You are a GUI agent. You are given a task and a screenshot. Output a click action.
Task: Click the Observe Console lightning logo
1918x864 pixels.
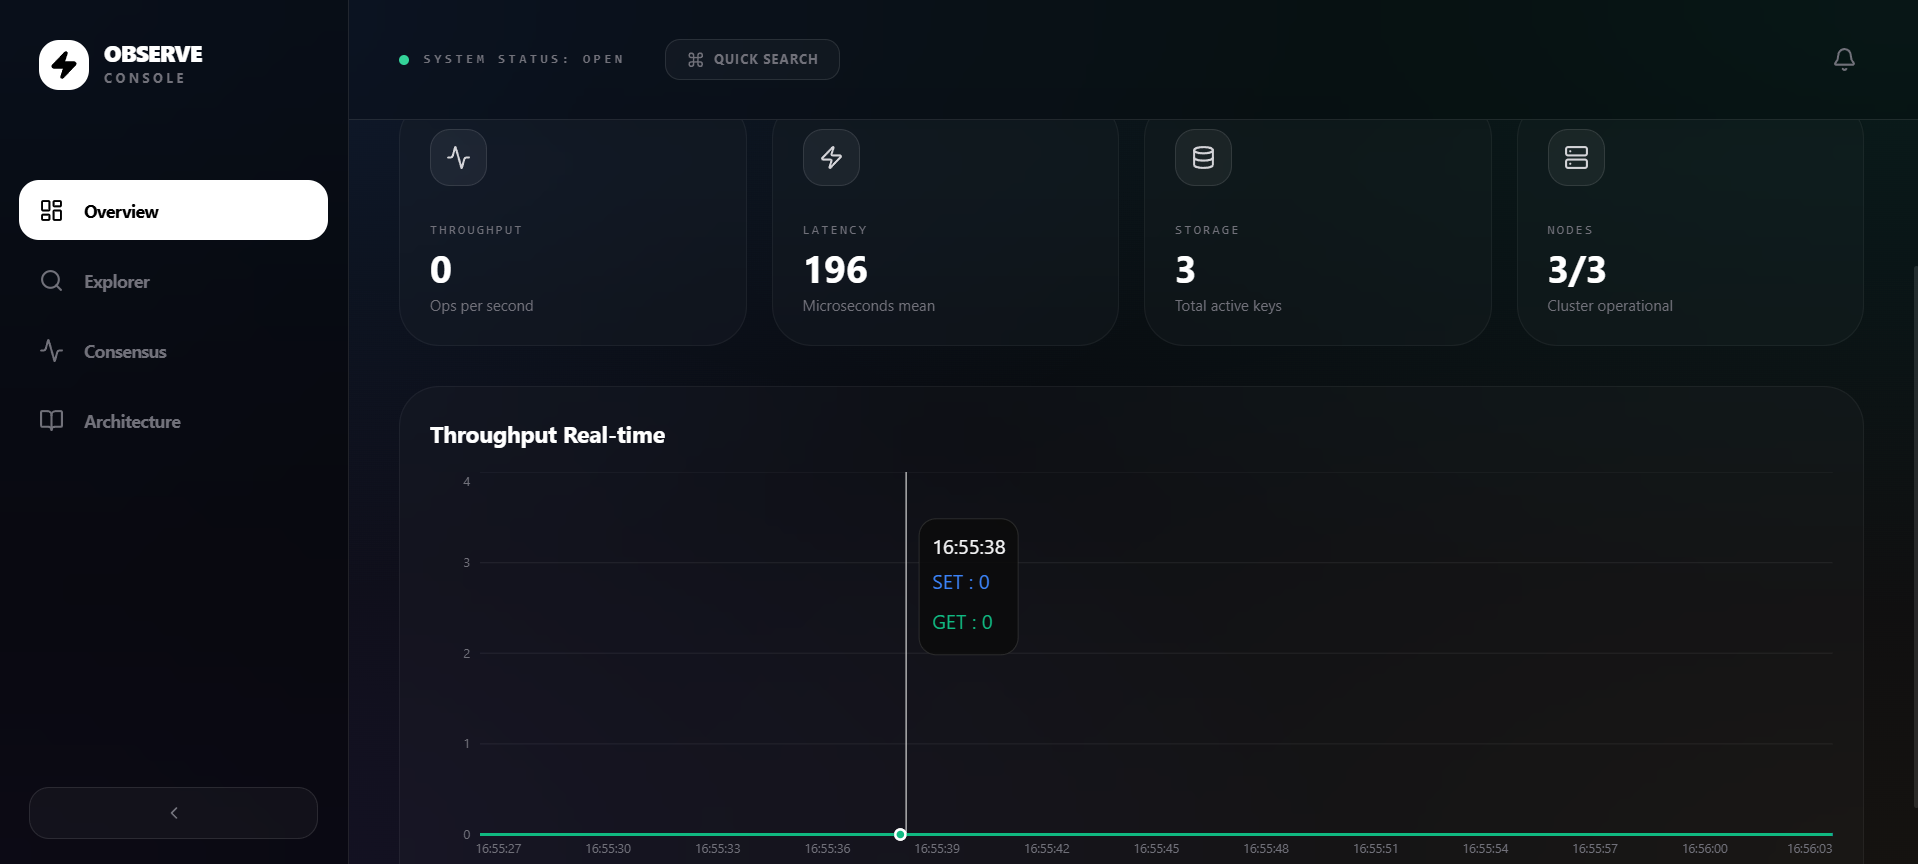click(x=64, y=65)
